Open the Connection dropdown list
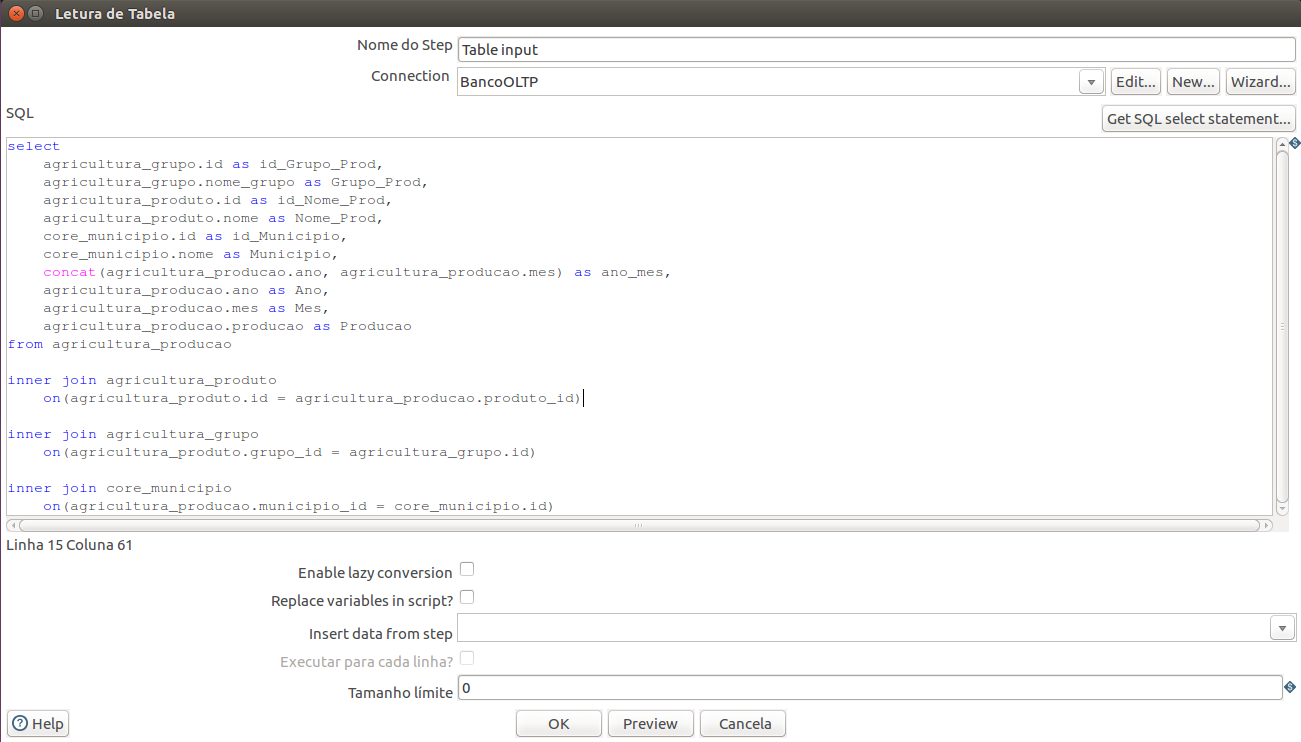The height and width of the screenshot is (742, 1301). tap(1092, 82)
